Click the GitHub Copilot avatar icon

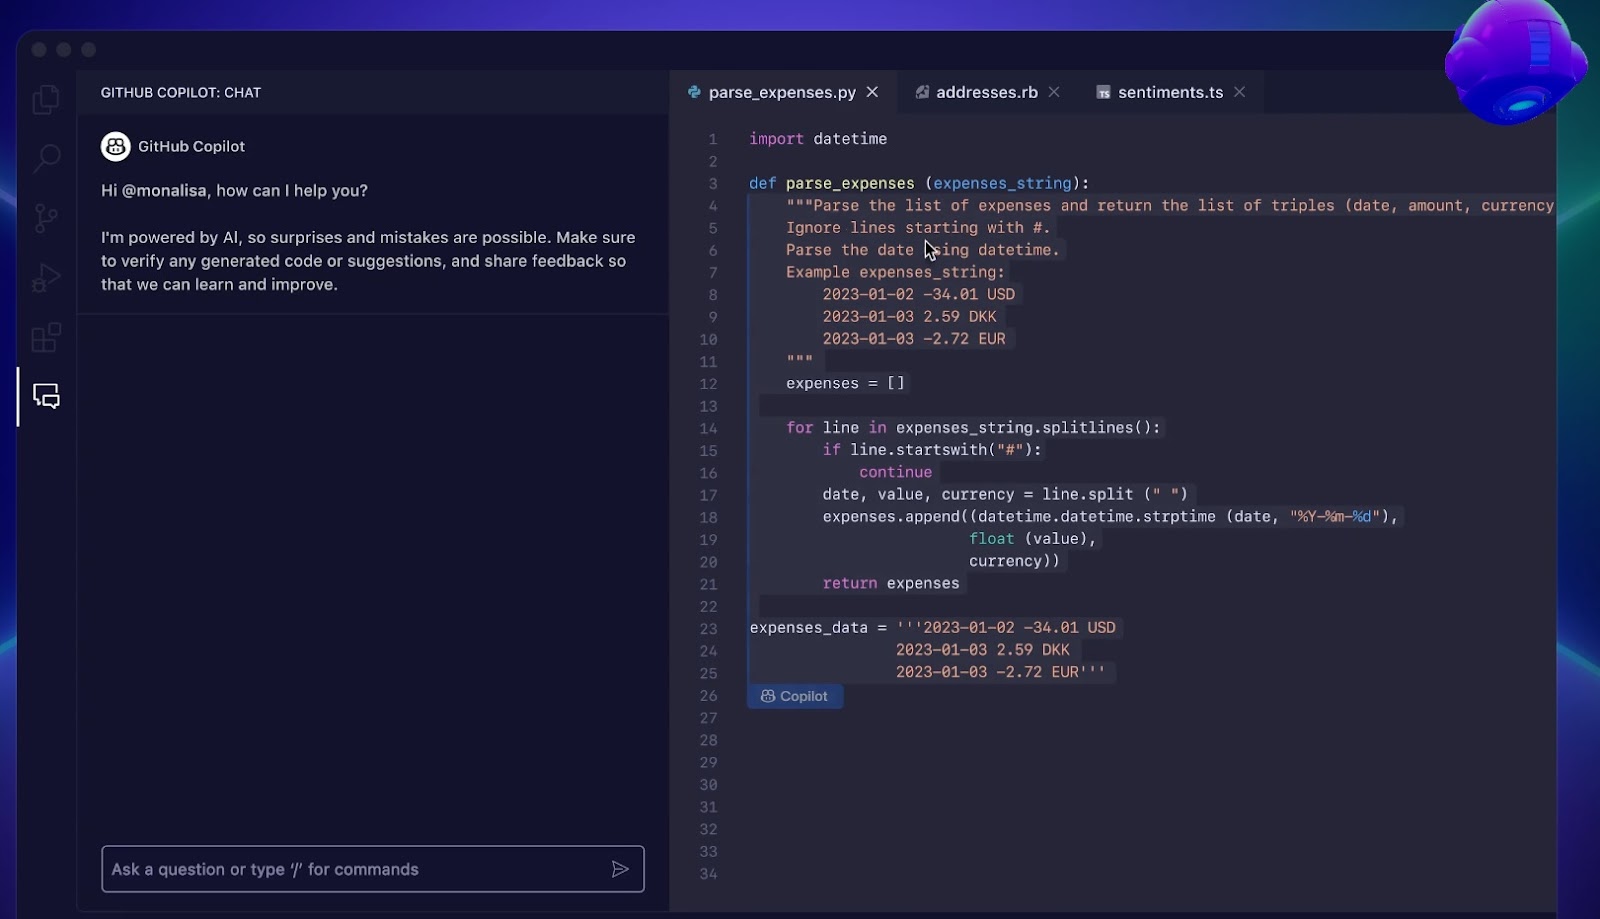(116, 146)
